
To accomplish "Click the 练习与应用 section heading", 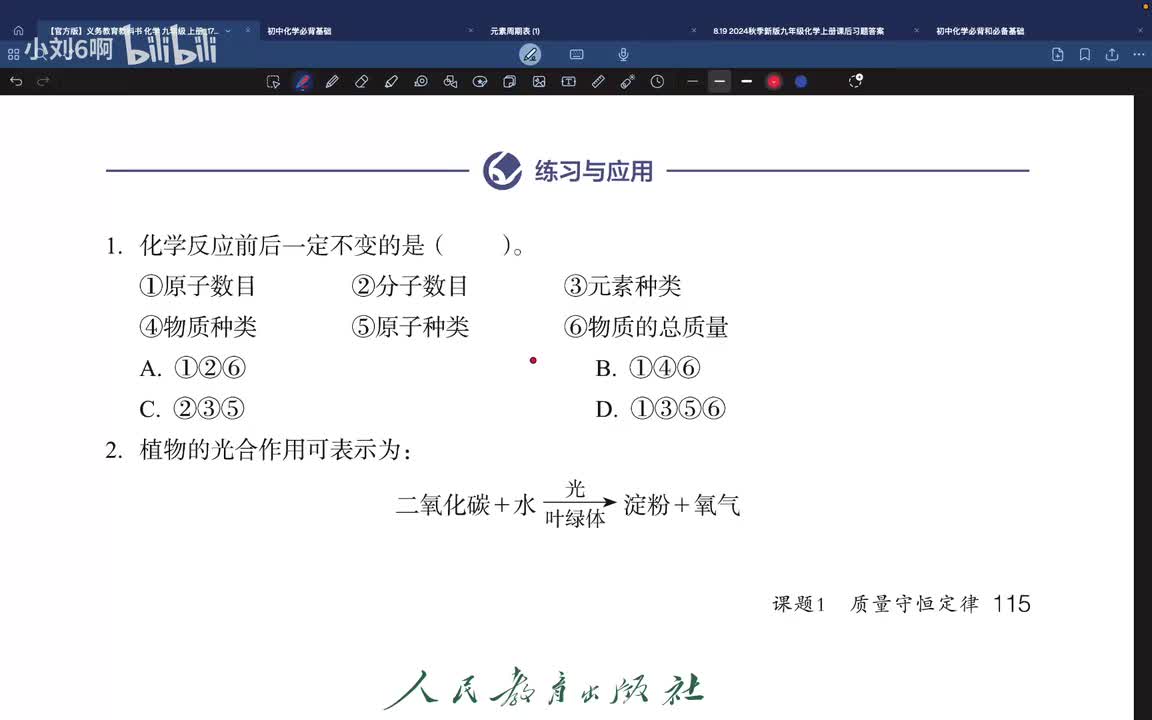I will (594, 171).
